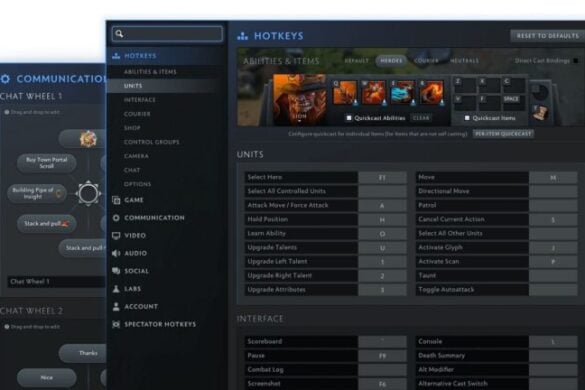Click the Hold Position keybind box
The width and height of the screenshot is (585, 390).
382,219
